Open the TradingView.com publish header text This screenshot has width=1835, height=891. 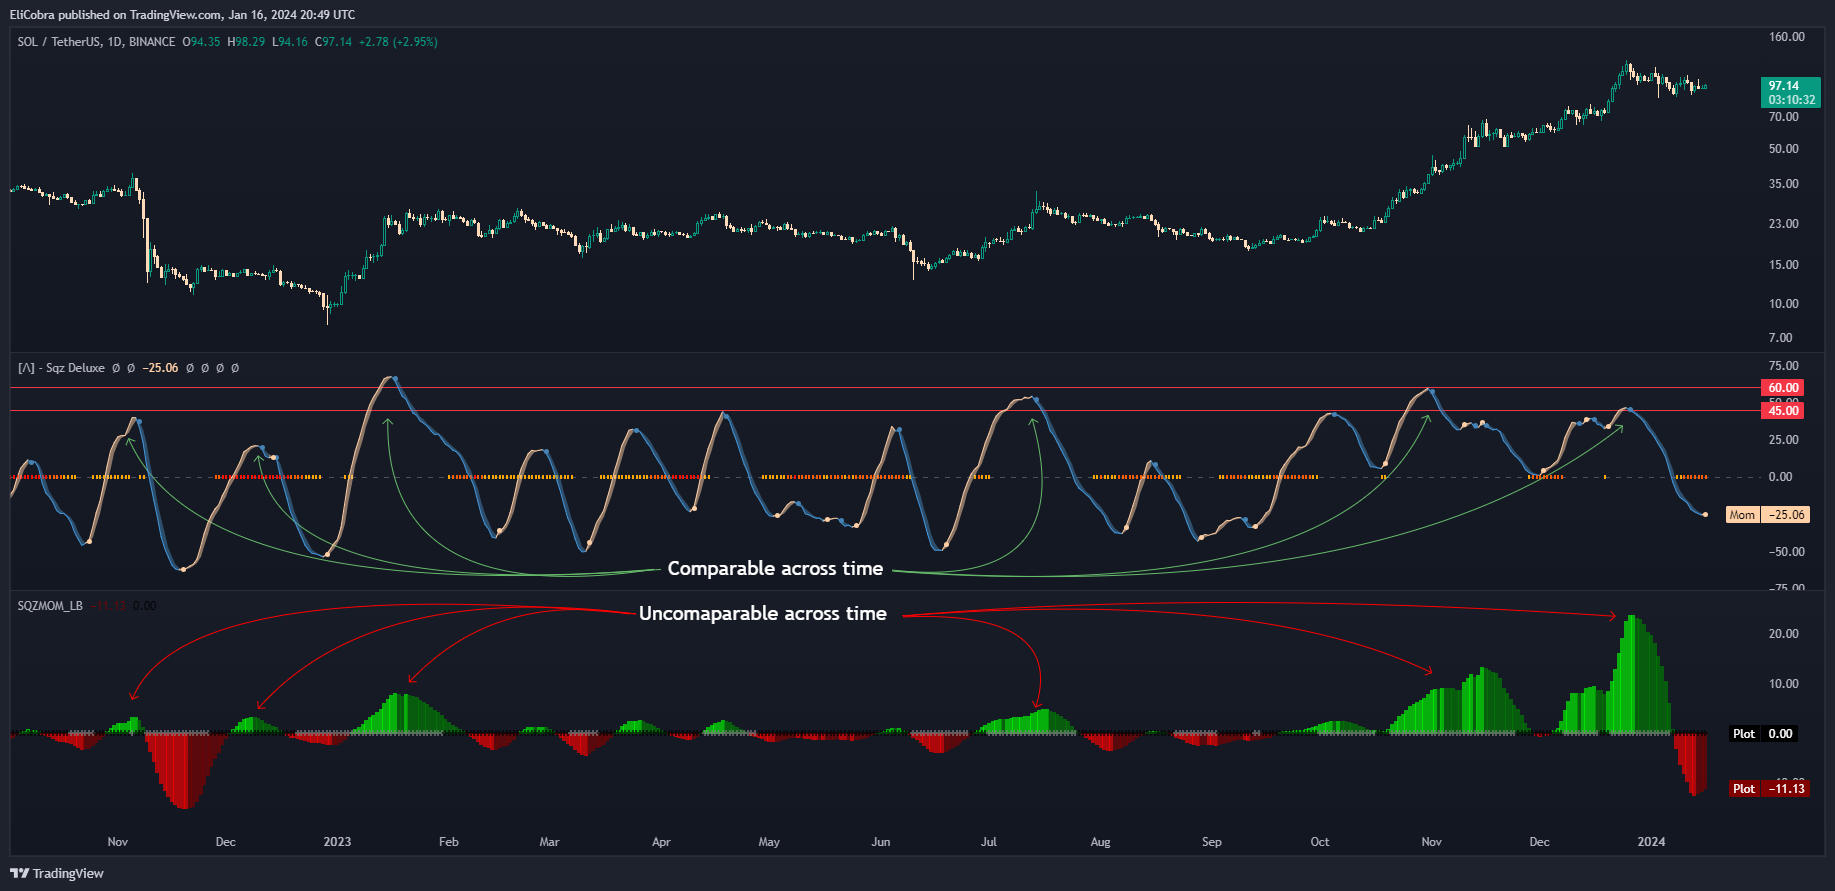coord(182,14)
